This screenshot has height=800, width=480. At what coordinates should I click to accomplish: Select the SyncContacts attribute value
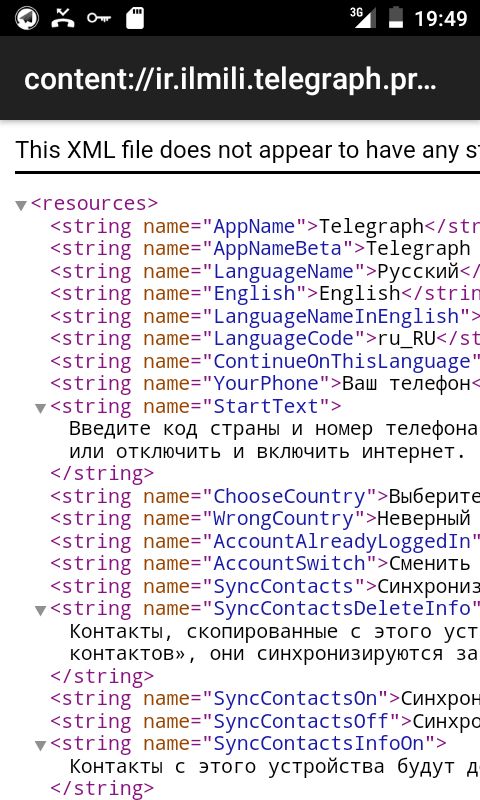[x=284, y=586]
